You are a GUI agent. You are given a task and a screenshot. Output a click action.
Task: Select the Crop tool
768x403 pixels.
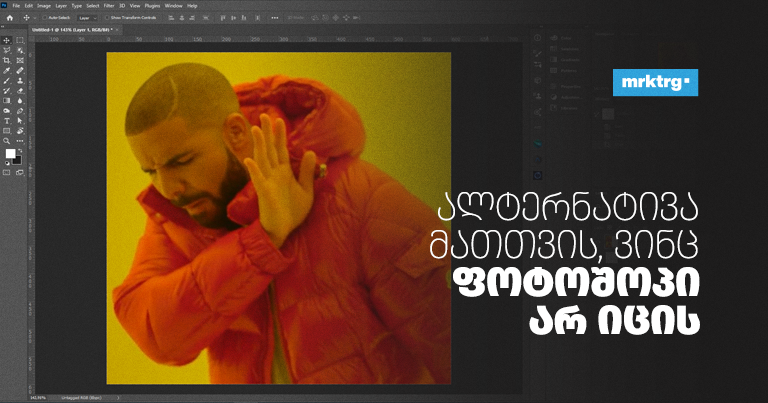(7, 61)
